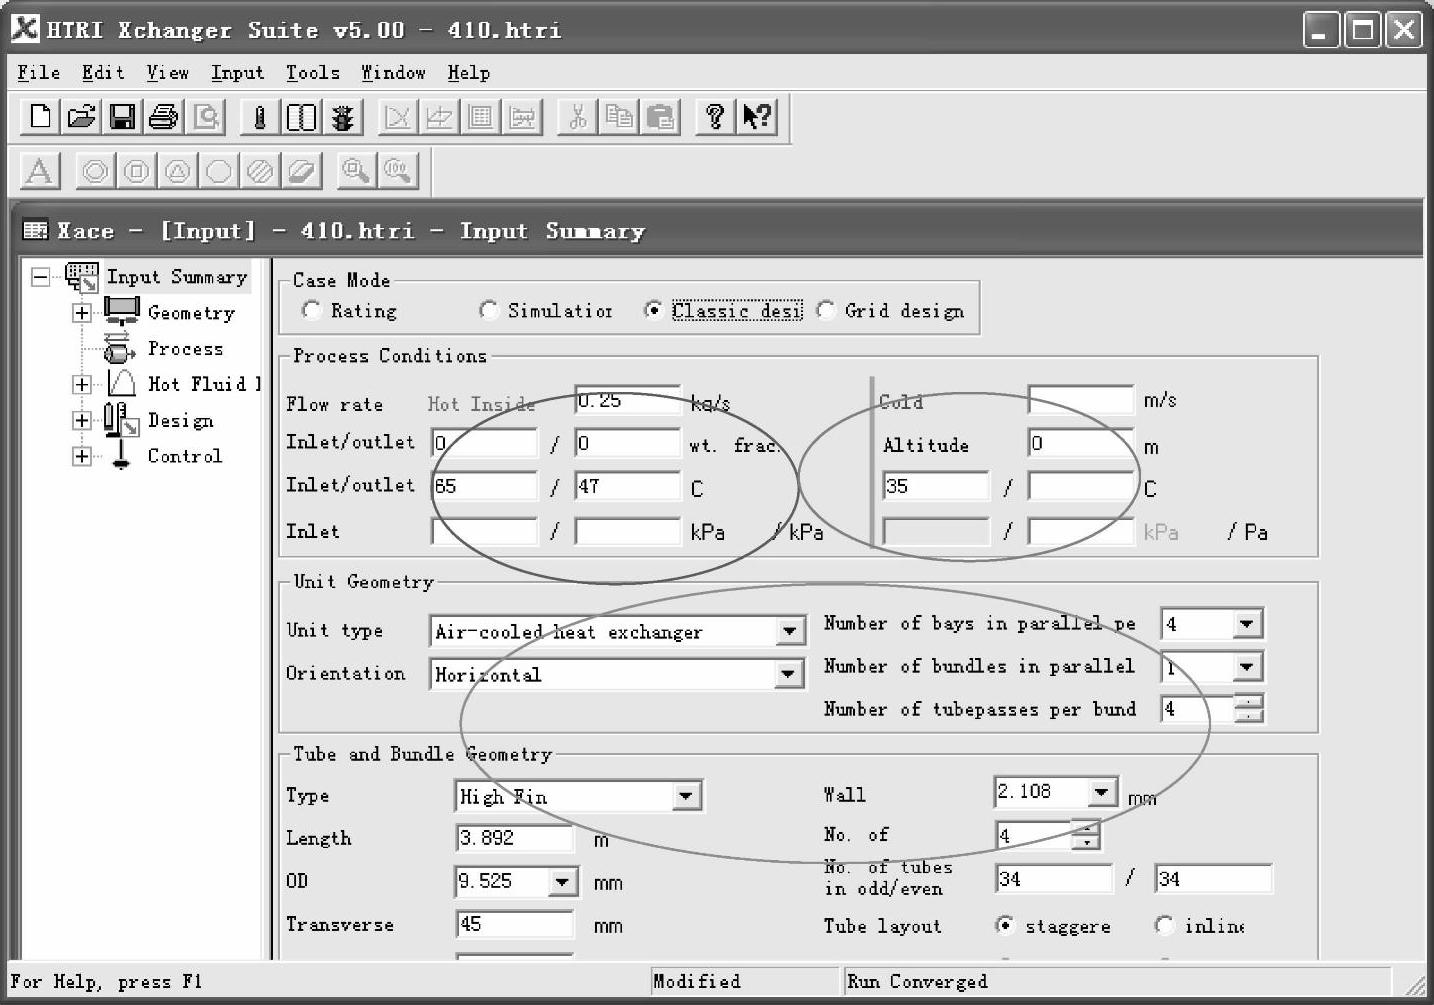The image size is (1434, 1005).
Task: Click the octagon with square icon
Action: click(137, 171)
